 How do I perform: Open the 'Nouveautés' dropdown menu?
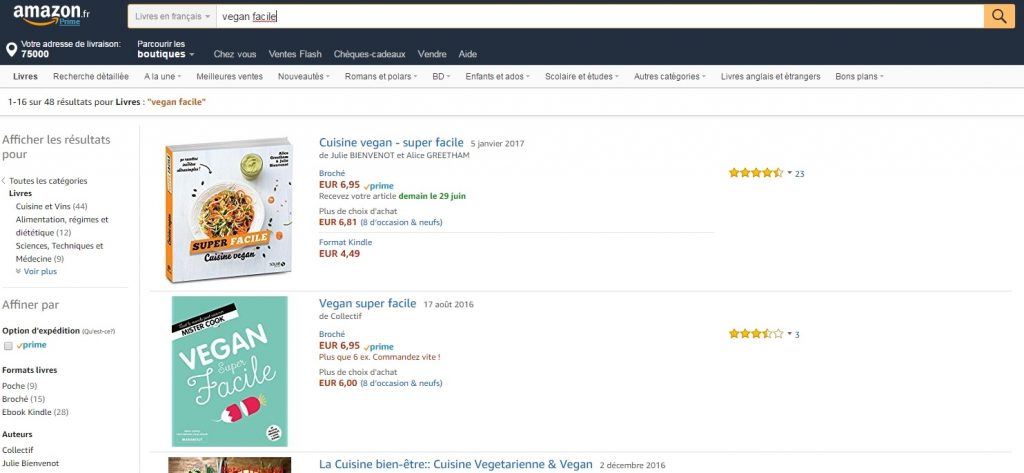click(304, 76)
